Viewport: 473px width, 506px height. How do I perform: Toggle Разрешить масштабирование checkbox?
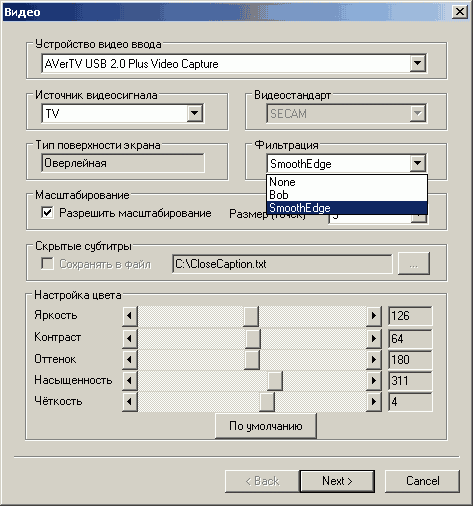47,213
